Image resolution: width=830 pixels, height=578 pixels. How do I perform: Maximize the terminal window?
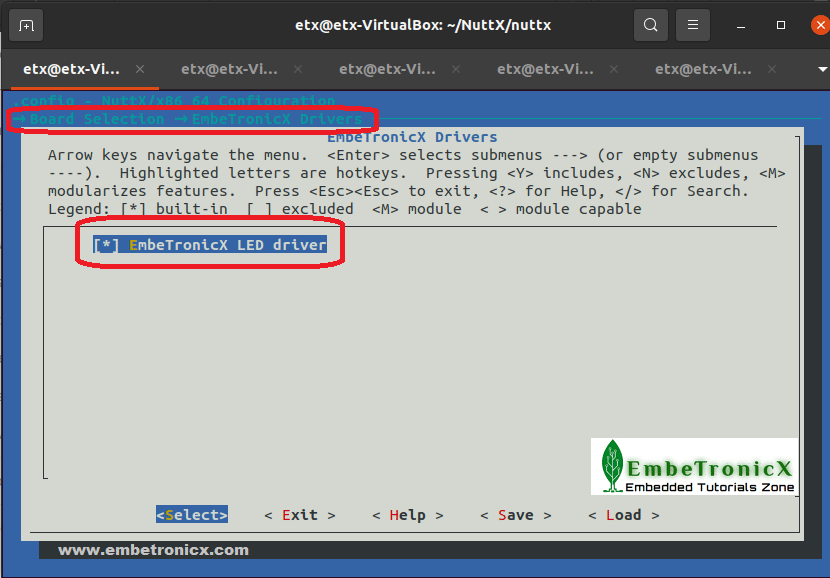coord(781,25)
